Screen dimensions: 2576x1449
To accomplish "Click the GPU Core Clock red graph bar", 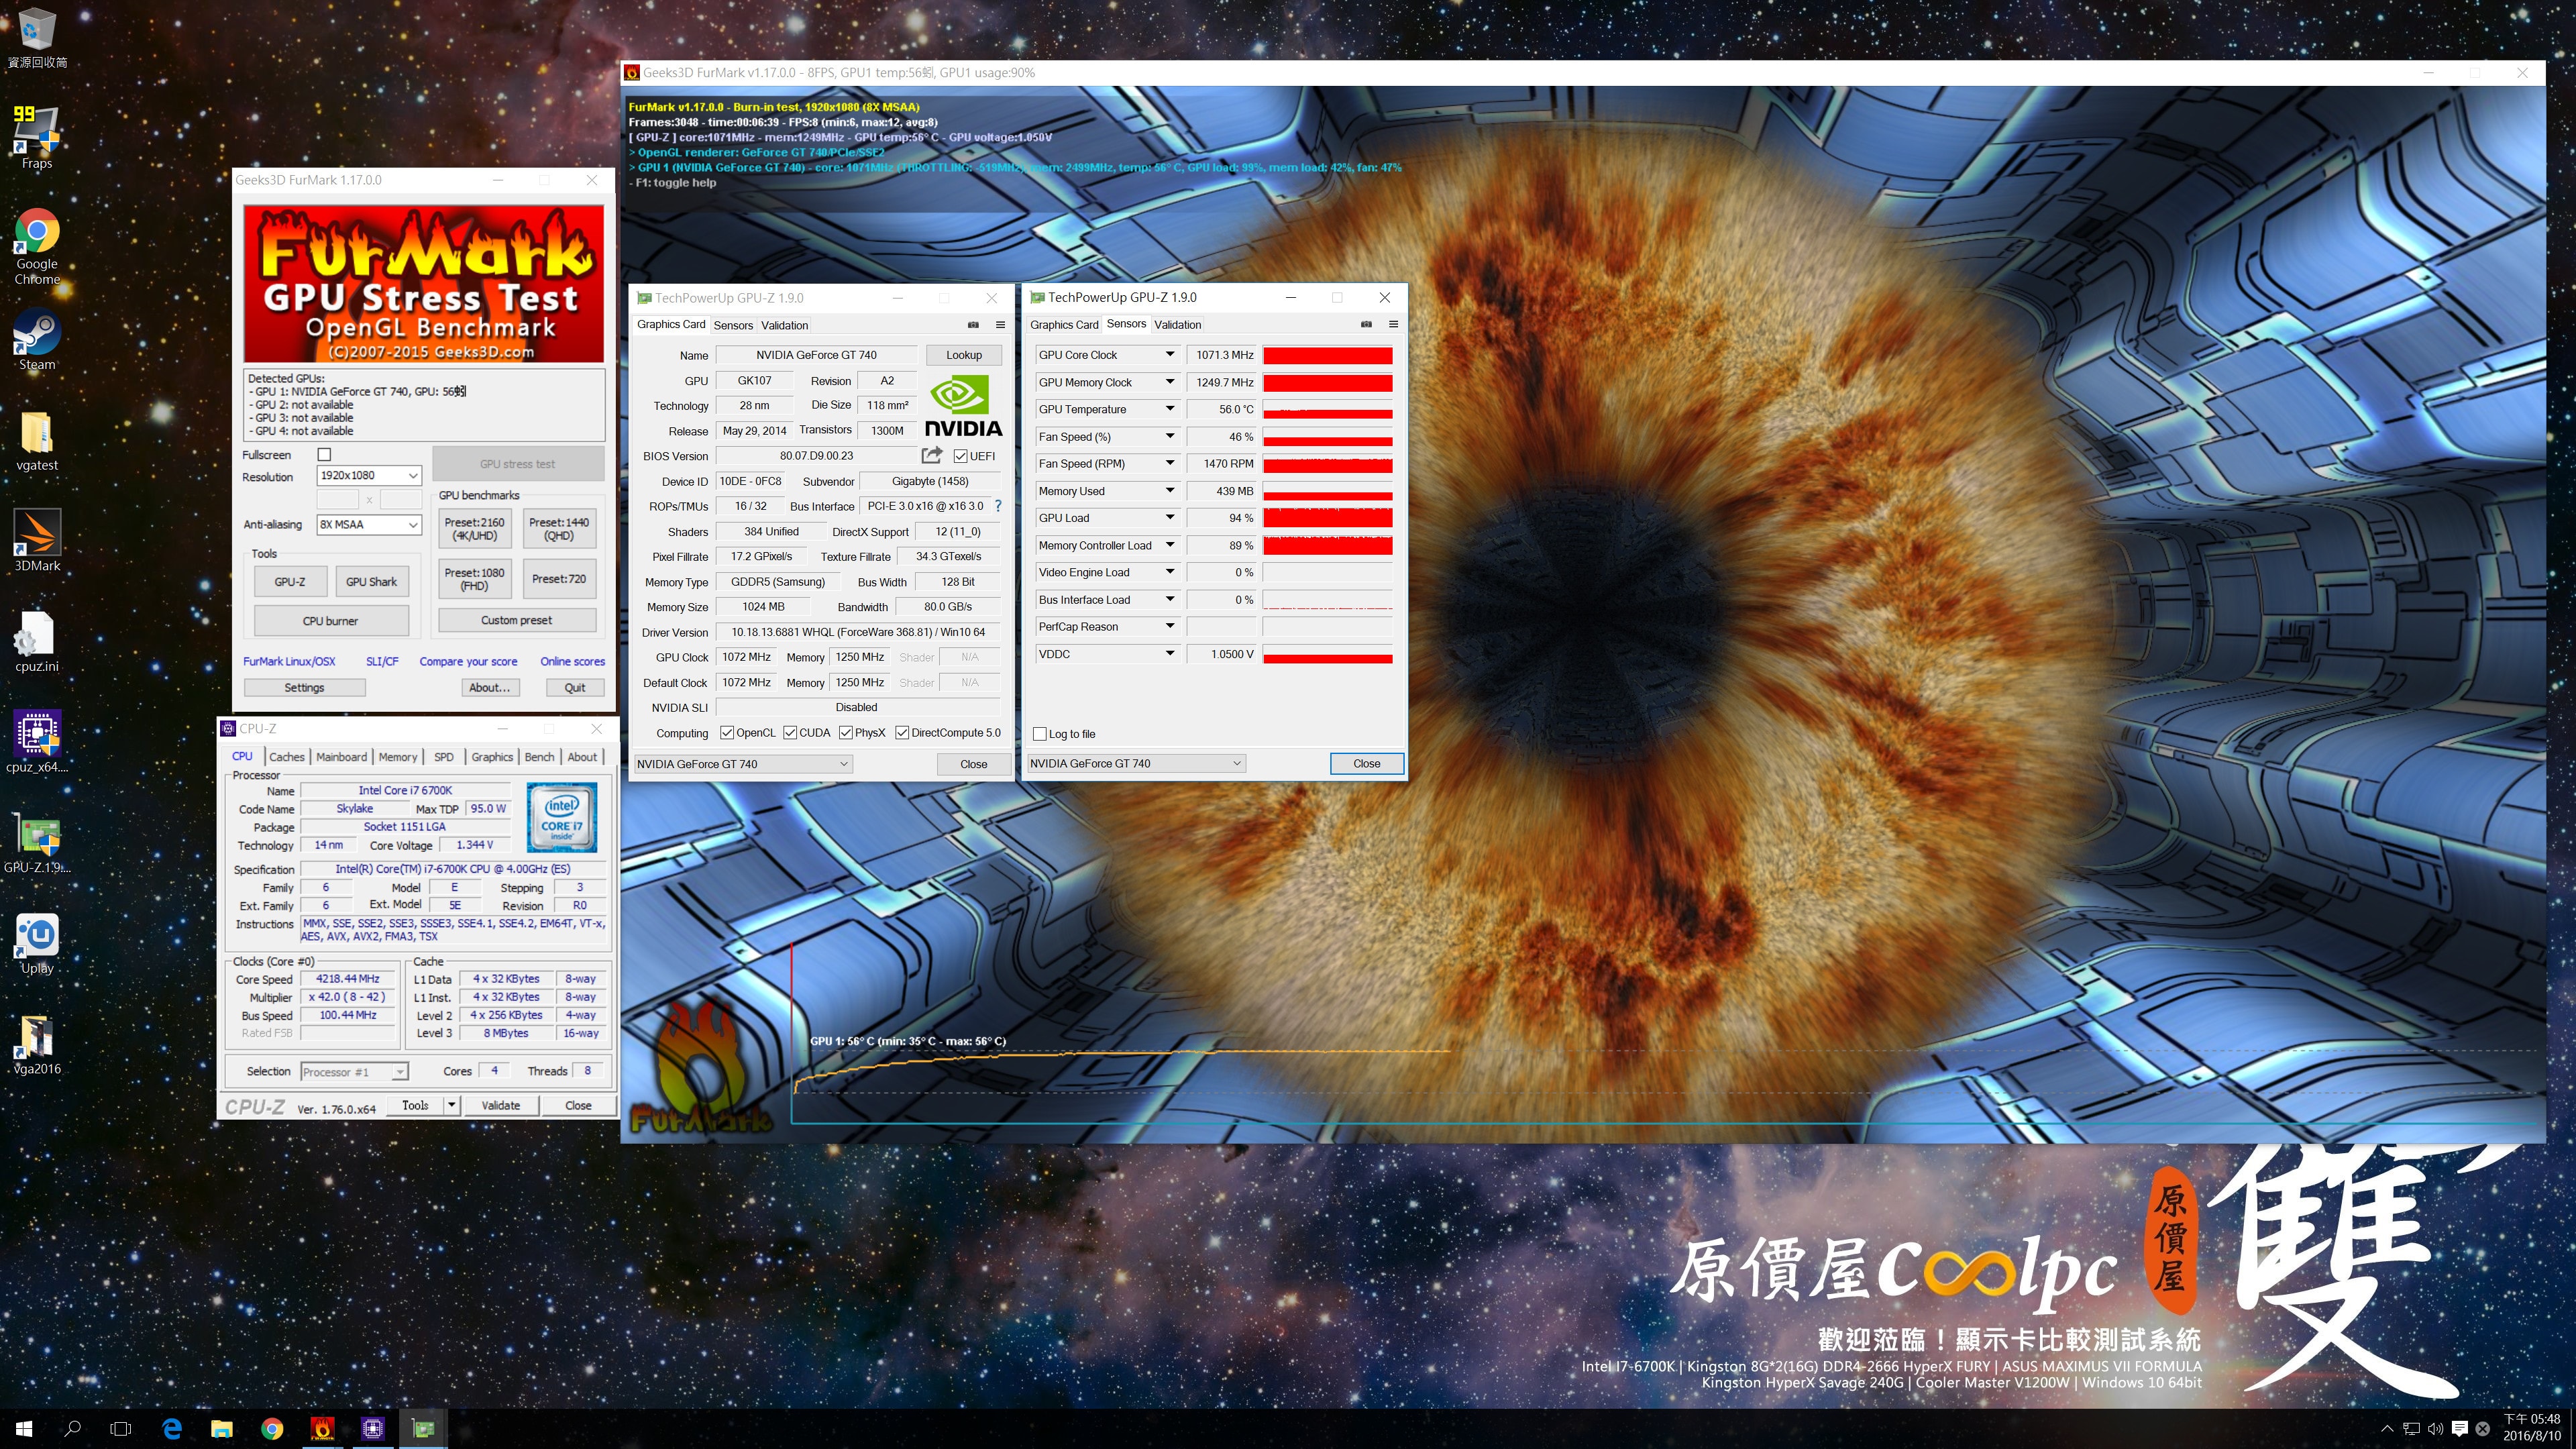I will tap(1328, 355).
